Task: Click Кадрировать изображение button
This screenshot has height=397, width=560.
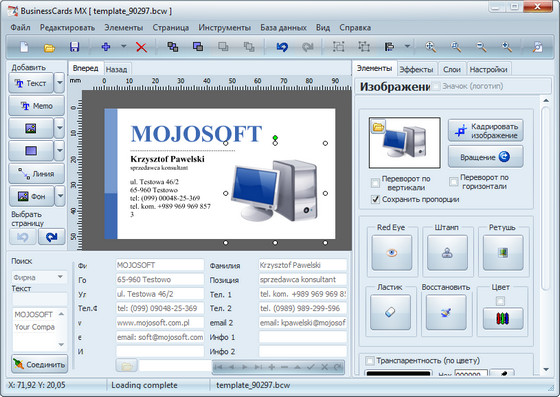Action: pyautogui.click(x=486, y=131)
